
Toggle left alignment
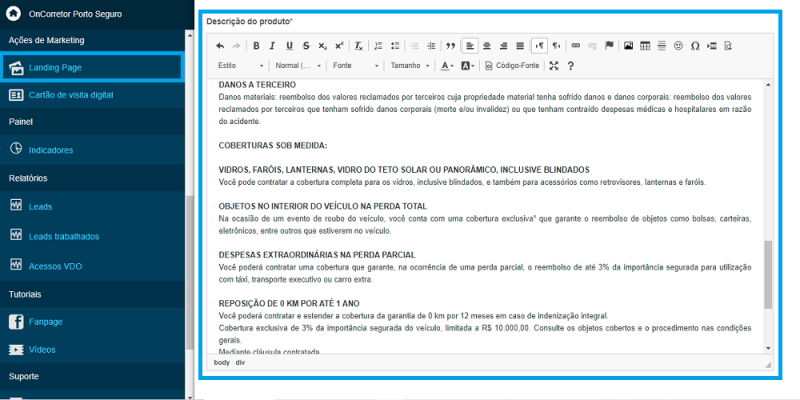tap(470, 46)
